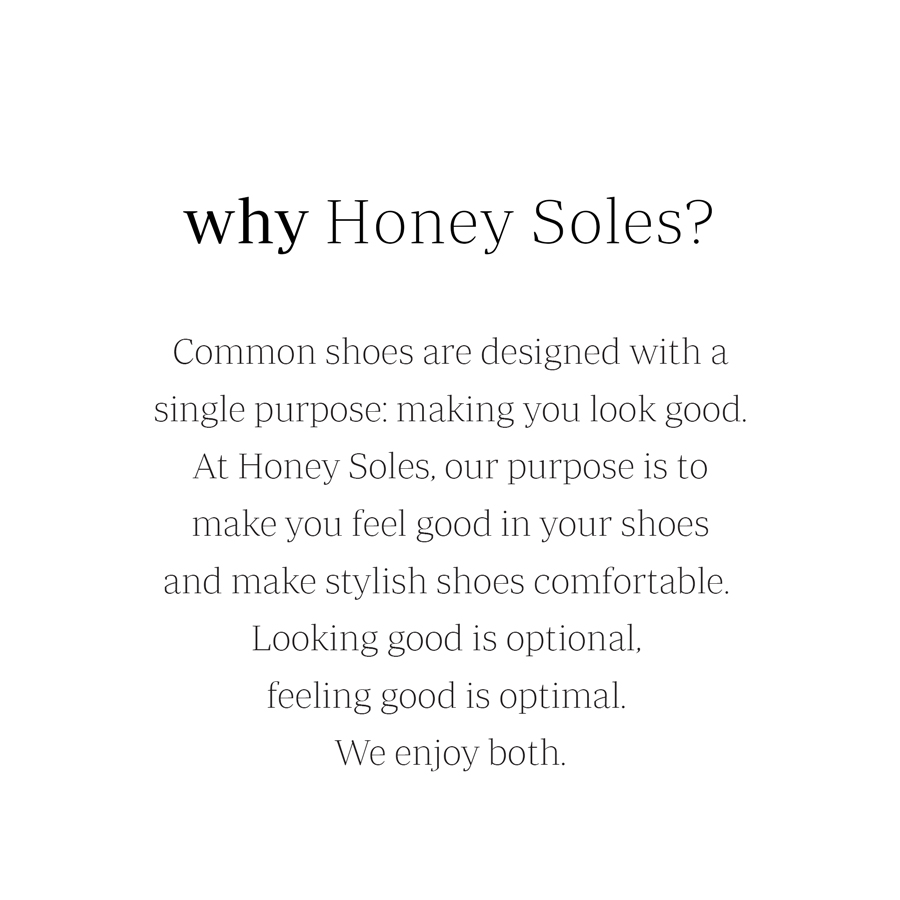This screenshot has height=900, width=900.
Task: Click the line 'feeling good is optimal.'
Action: [x=447, y=697]
